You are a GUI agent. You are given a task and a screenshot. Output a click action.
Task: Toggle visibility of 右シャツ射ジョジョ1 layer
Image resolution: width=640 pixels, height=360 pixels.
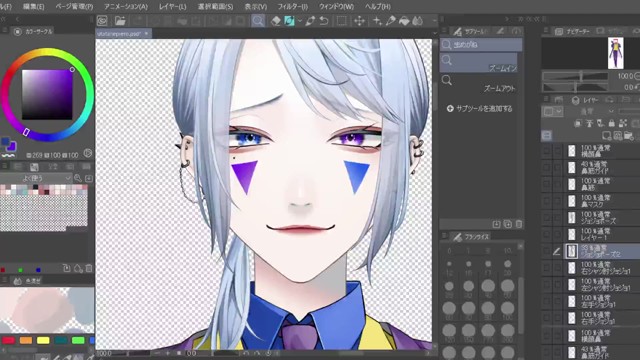pos(546,268)
